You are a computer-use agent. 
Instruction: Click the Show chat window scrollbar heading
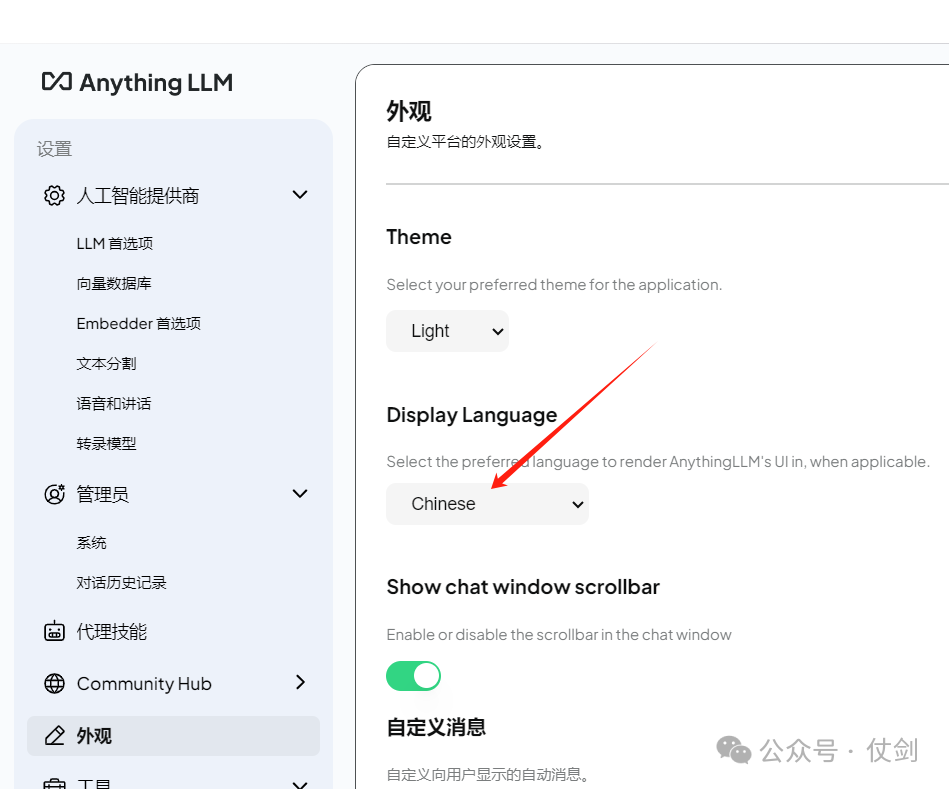[x=523, y=587]
